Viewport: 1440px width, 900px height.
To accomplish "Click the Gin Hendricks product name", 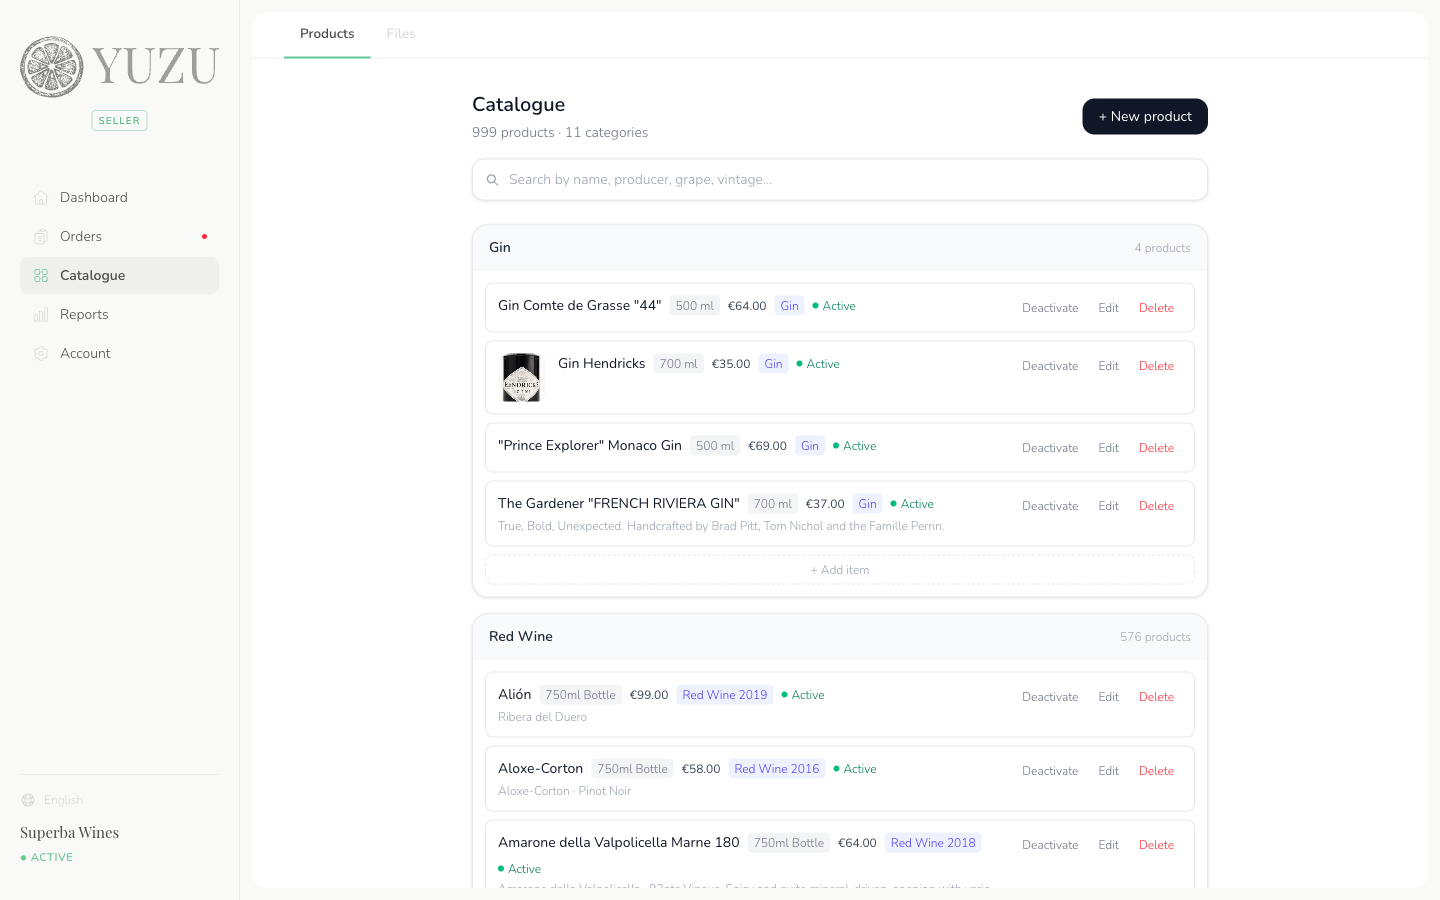I will coord(602,364).
